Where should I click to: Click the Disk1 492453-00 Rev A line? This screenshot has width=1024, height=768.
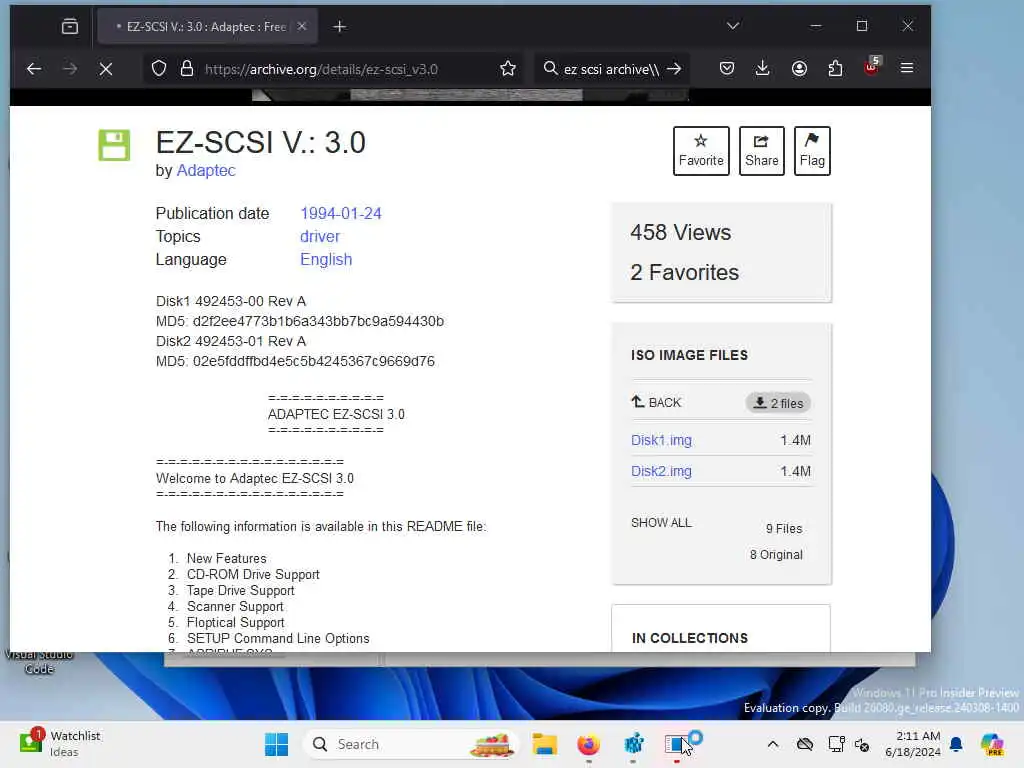click(x=231, y=301)
